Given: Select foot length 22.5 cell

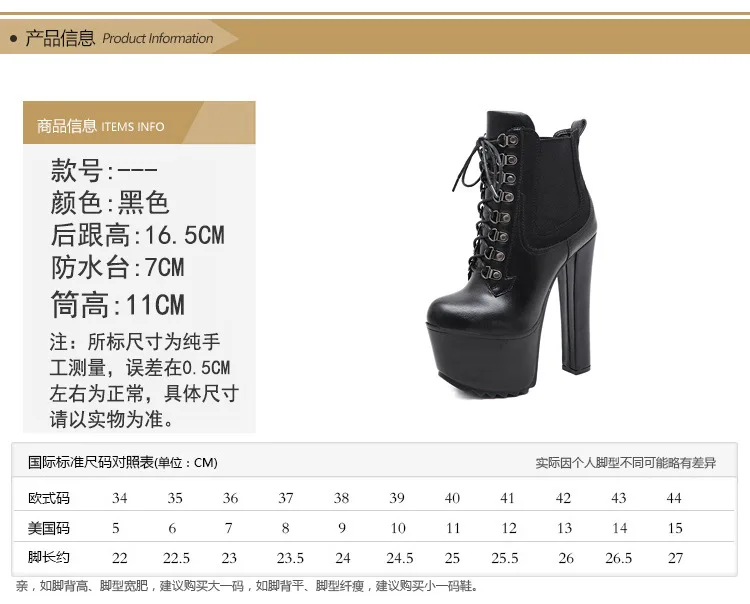Looking at the screenshot, I should [176, 558].
